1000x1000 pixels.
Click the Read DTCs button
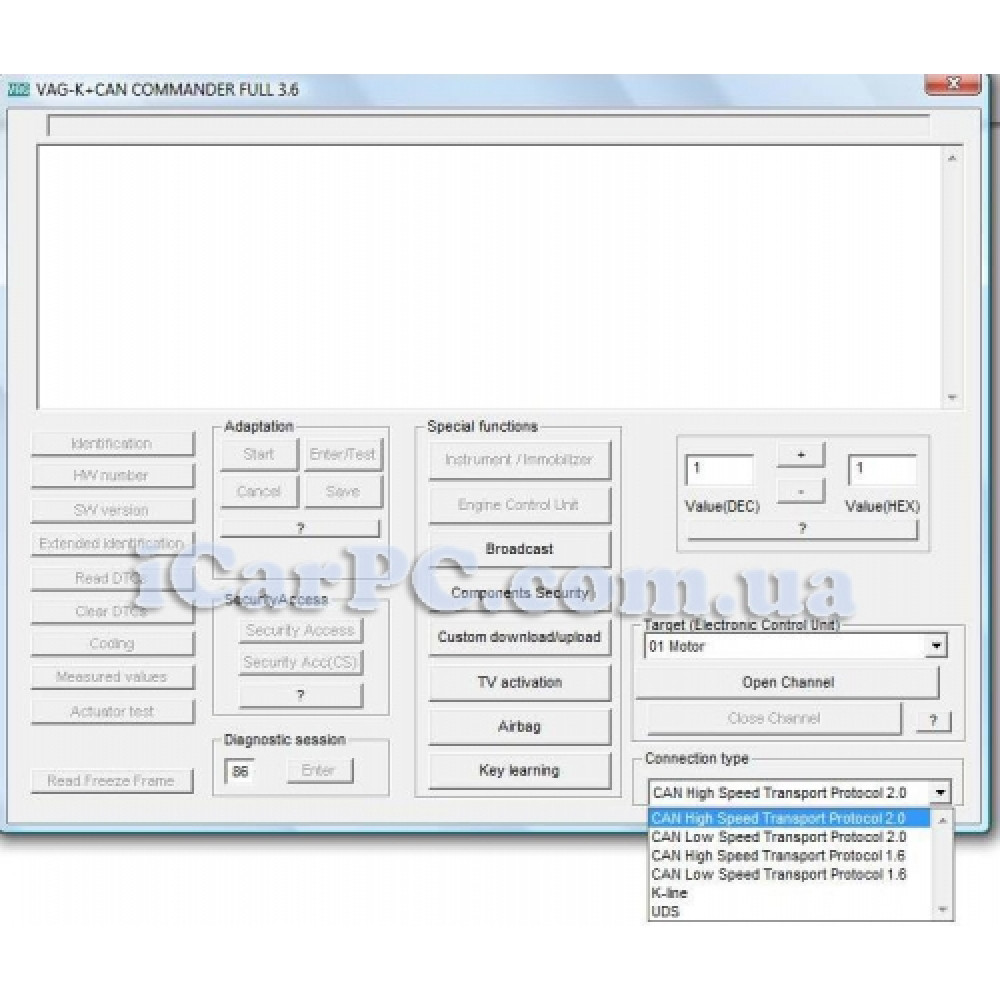[112, 578]
